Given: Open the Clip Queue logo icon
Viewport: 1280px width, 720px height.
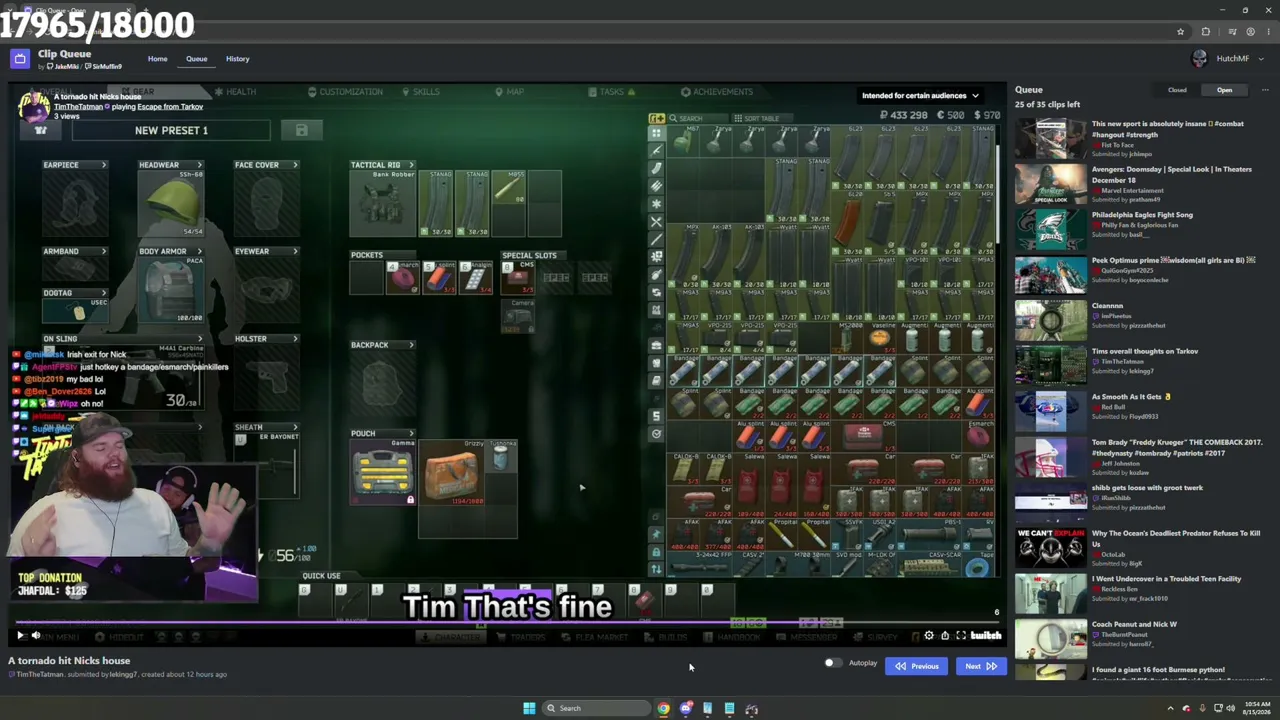Looking at the screenshot, I should coord(20,59).
